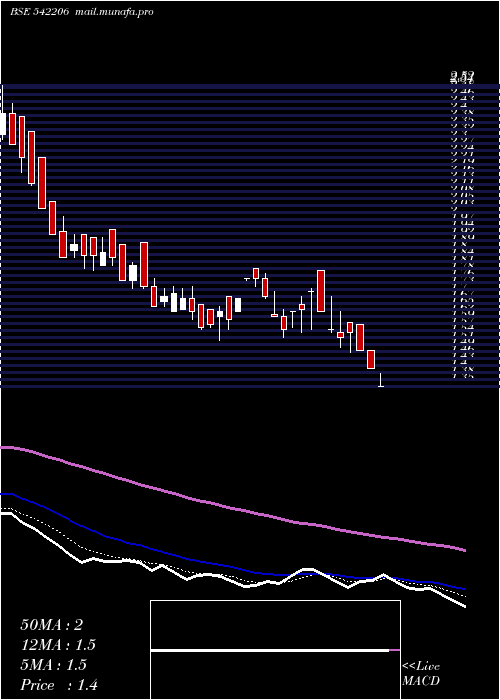Click the white MACD histogram line inside the box
Viewport: 500px width, 700px height.
click(x=270, y=650)
